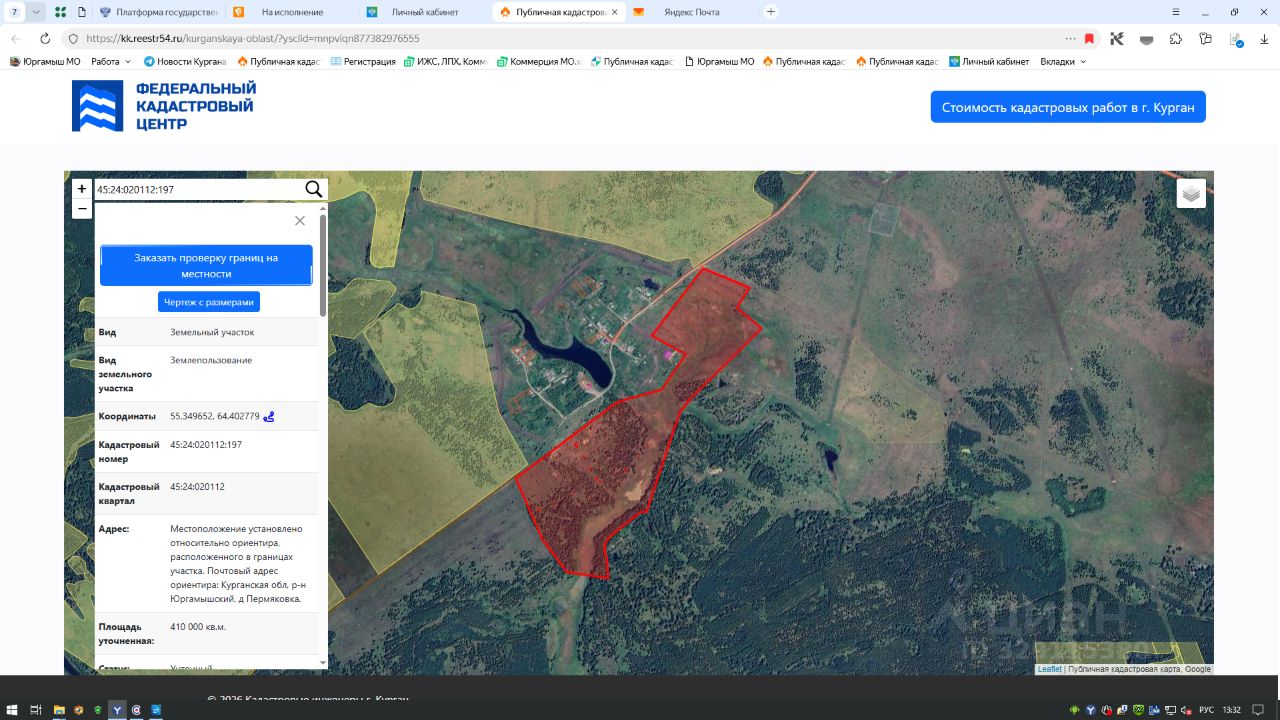Image resolution: width=1280 pixels, height=720 pixels.
Task: Open Коммерция МО bookmark
Action: 538,61
